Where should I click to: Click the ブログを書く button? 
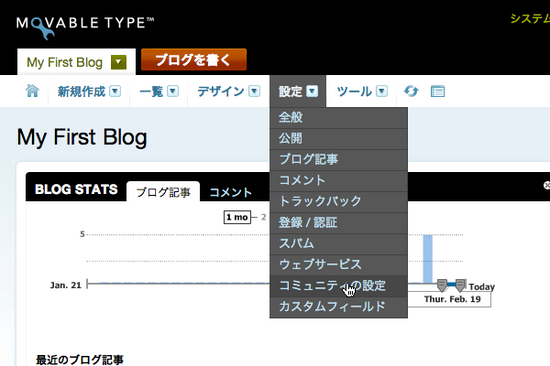[194, 60]
